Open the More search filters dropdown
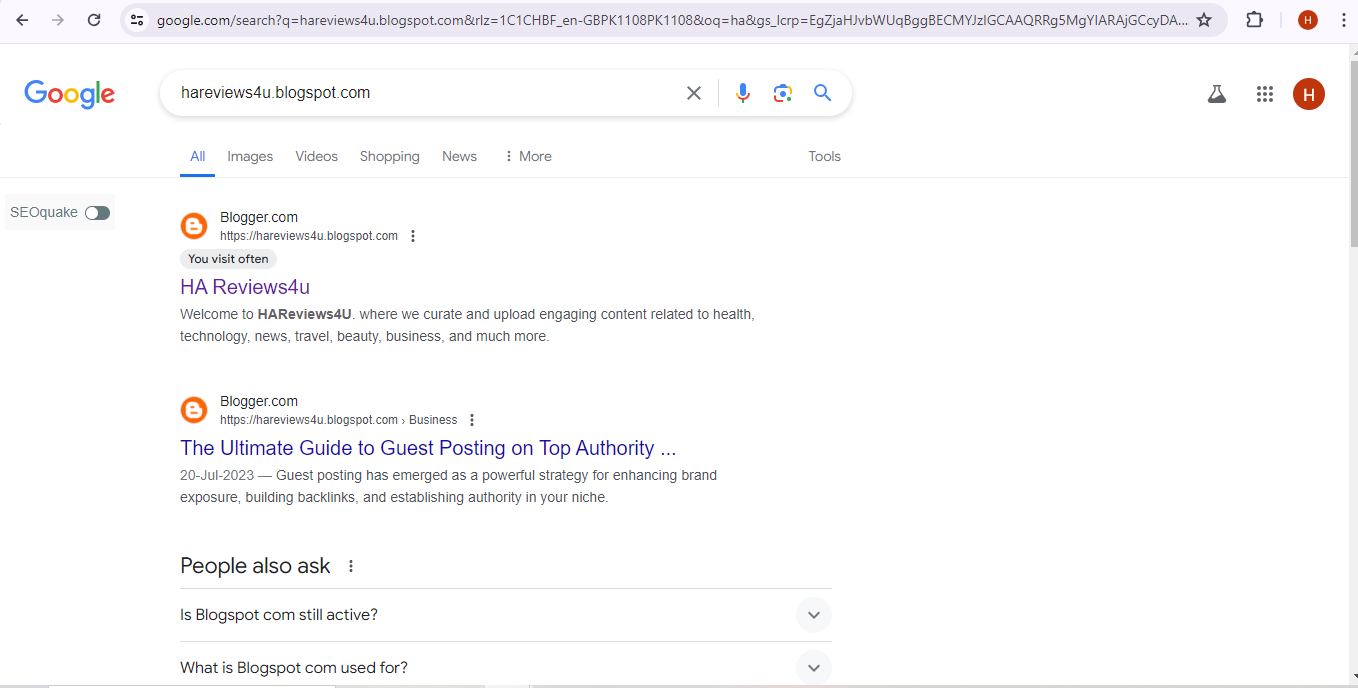The image size is (1358, 688). tap(527, 156)
